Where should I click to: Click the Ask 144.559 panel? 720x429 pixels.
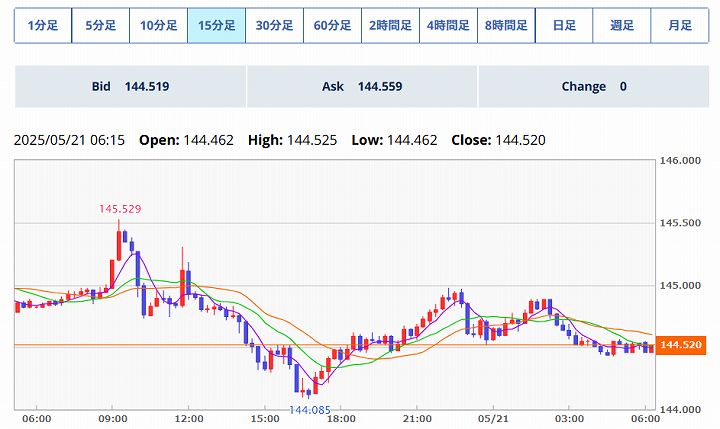[x=362, y=86]
